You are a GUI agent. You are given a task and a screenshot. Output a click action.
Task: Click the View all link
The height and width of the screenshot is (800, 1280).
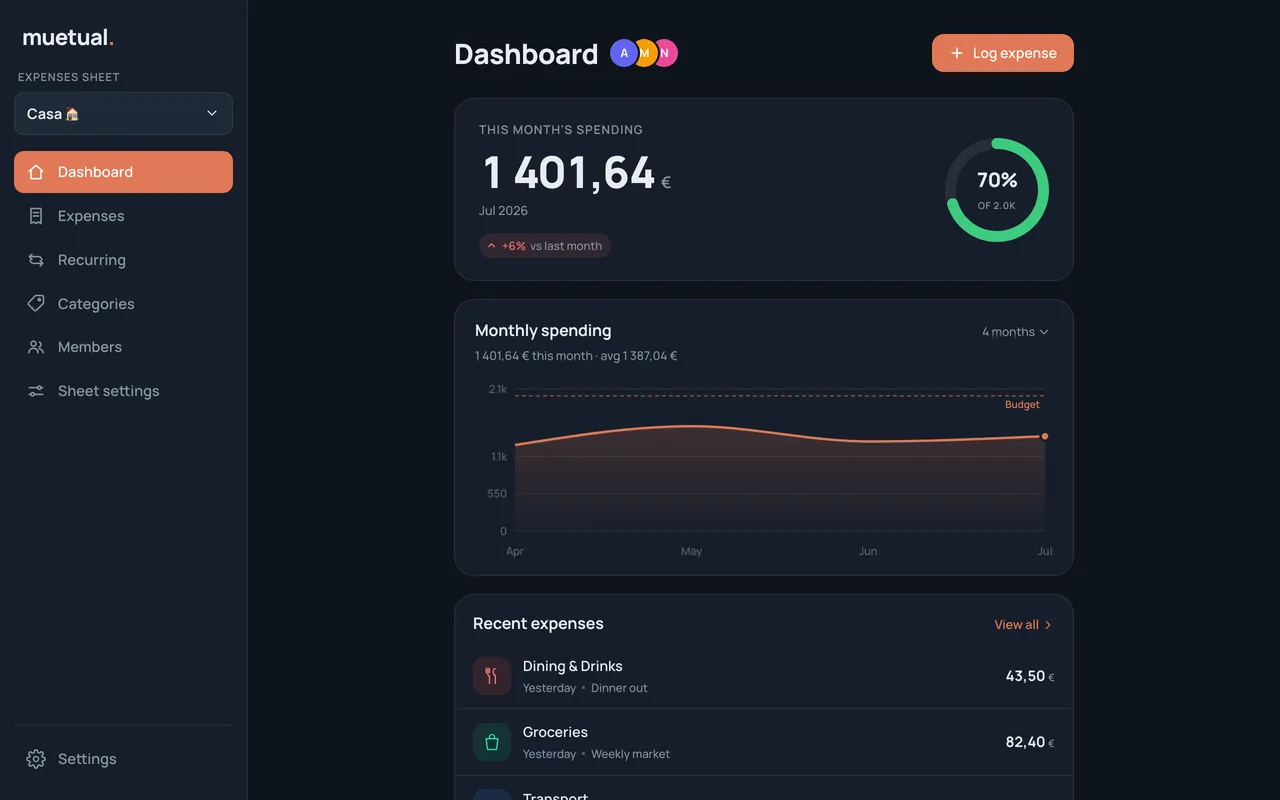1023,625
